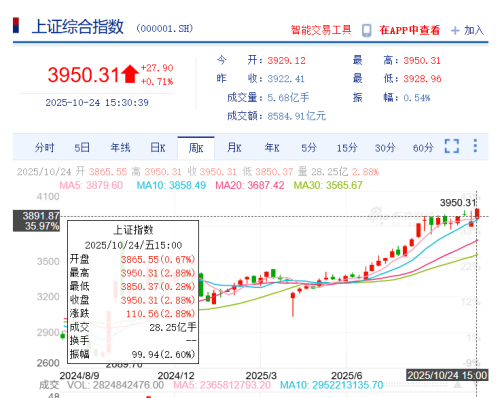Click 成交额 value 8584.91亿元
The image size is (500, 398).
tap(297, 116)
